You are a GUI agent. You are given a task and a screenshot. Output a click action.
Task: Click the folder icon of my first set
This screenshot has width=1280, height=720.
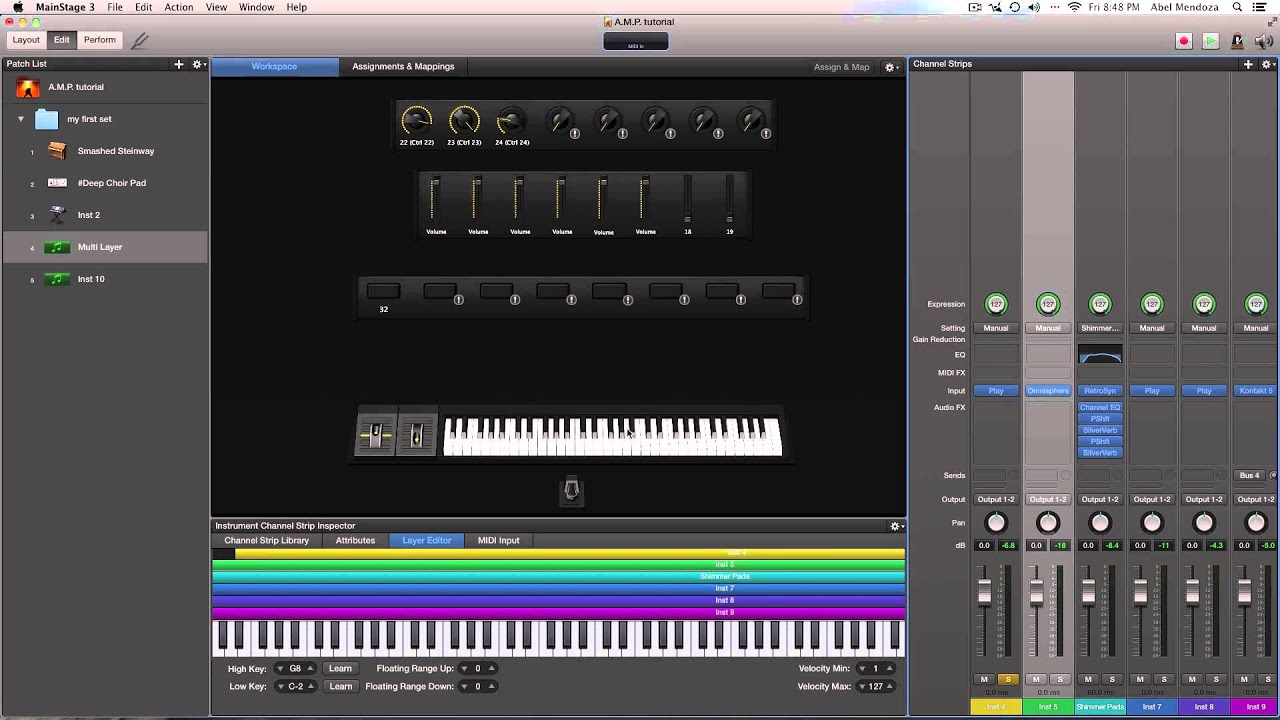point(46,119)
